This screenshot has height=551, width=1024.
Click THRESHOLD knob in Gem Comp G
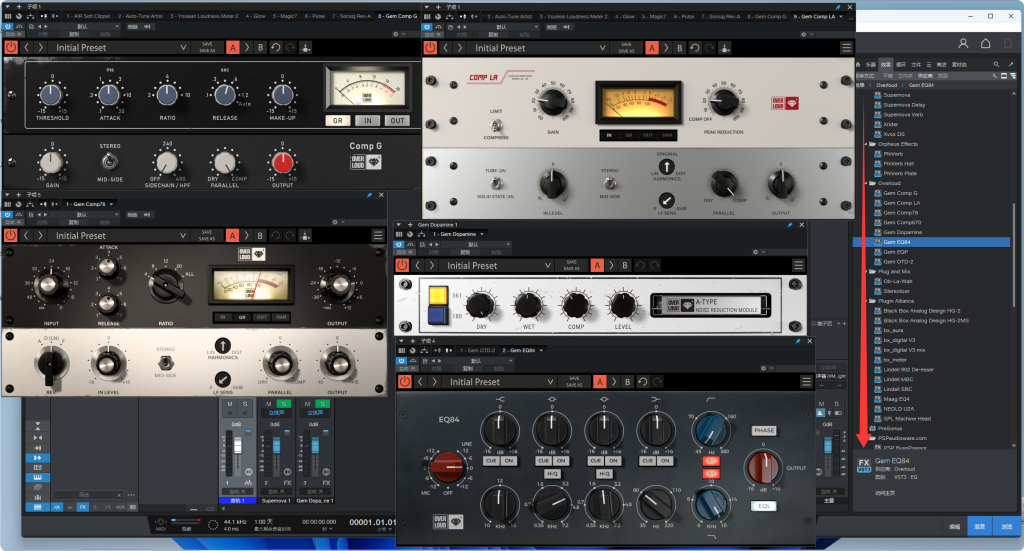(51, 95)
